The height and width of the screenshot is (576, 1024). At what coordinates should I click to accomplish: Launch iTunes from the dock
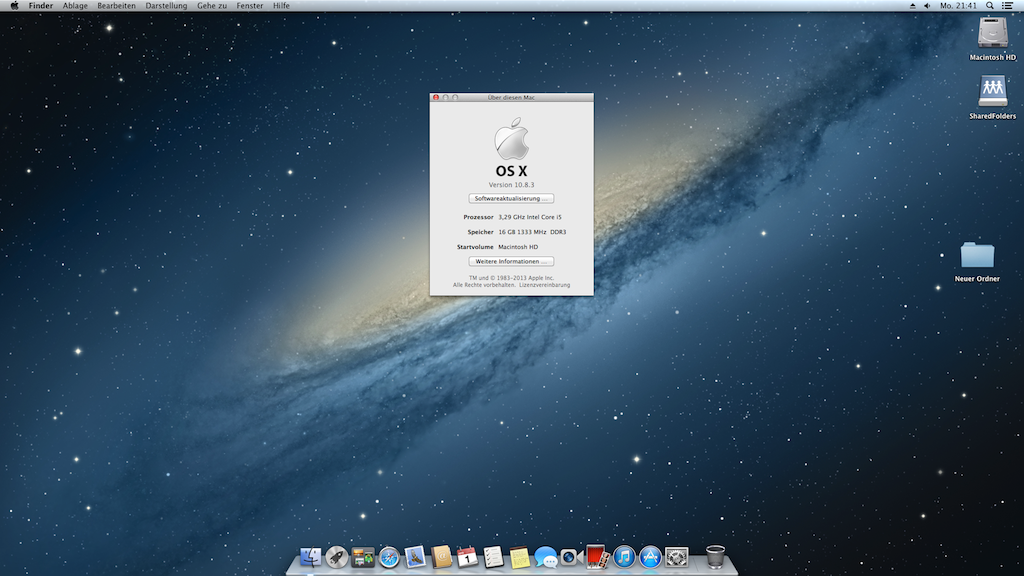(624, 557)
